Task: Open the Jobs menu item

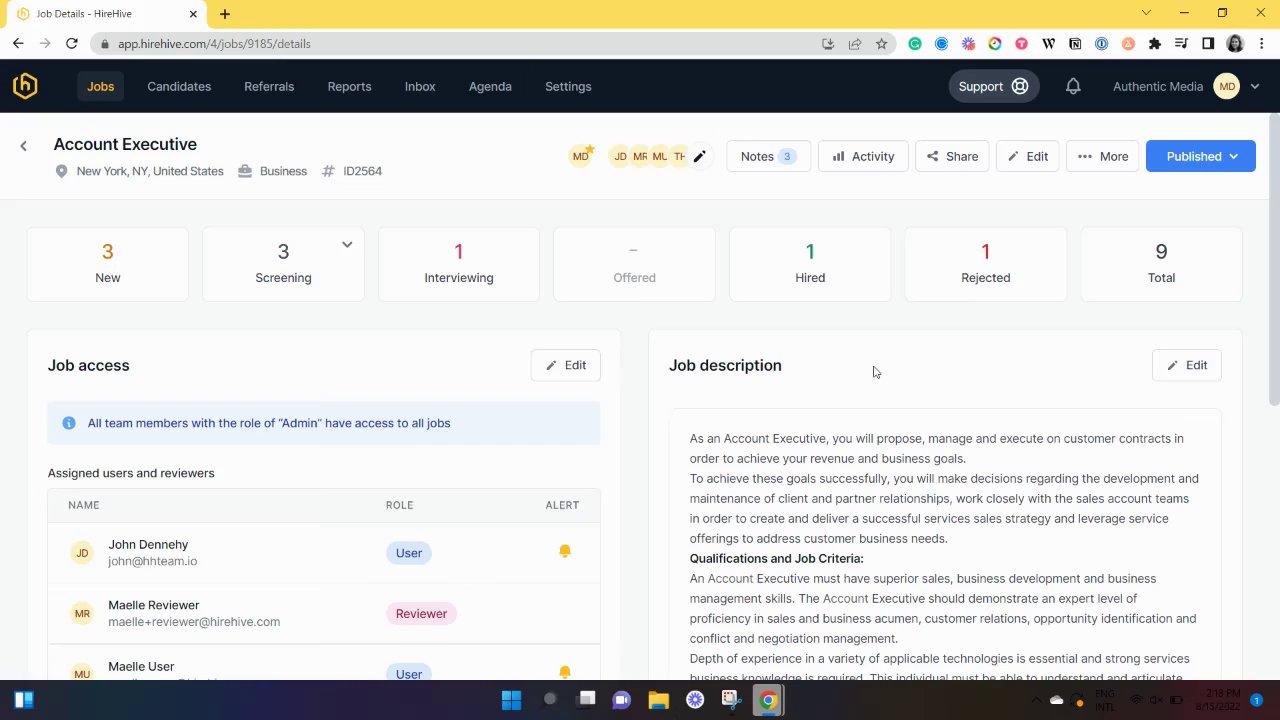Action: (x=100, y=86)
